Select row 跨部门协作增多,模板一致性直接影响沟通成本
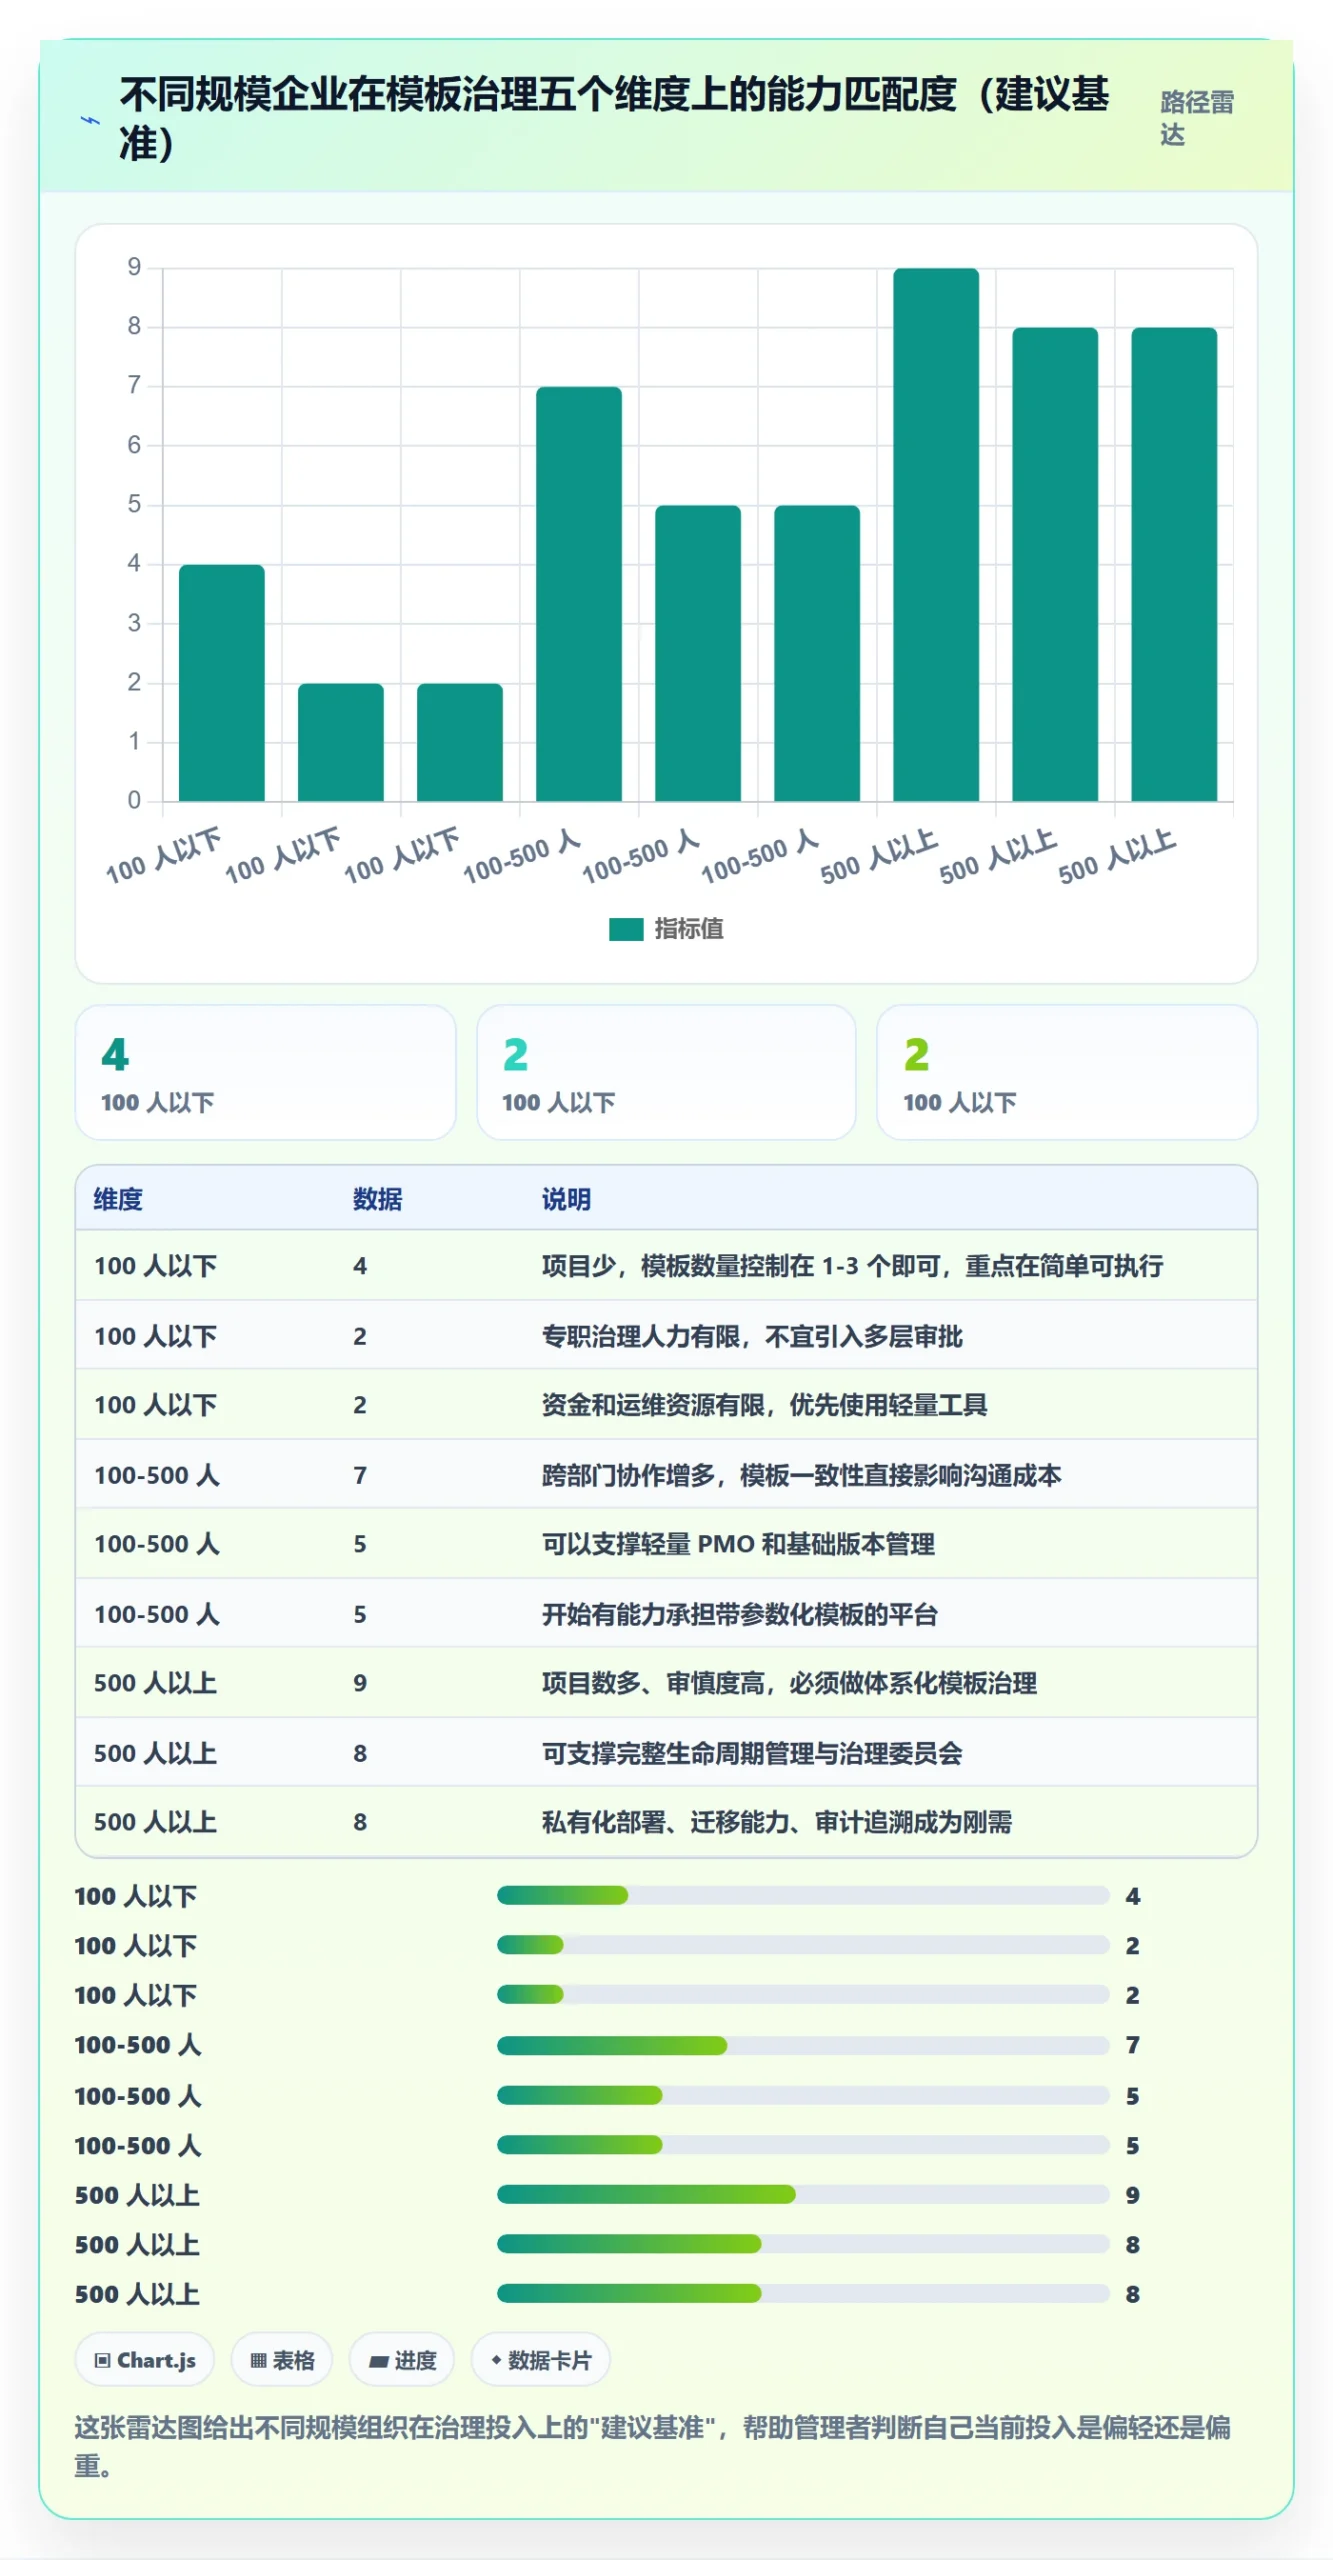The height and width of the screenshot is (2560, 1333). pos(666,1475)
